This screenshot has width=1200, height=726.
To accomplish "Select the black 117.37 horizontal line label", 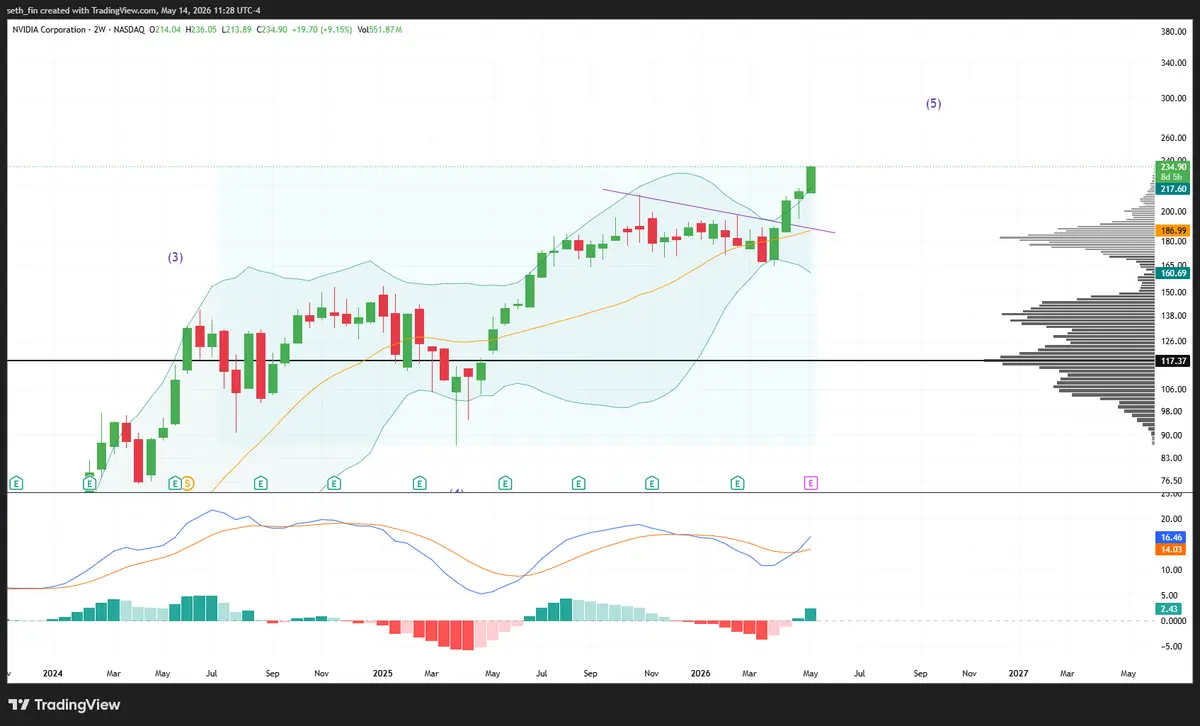I will 1172,360.
